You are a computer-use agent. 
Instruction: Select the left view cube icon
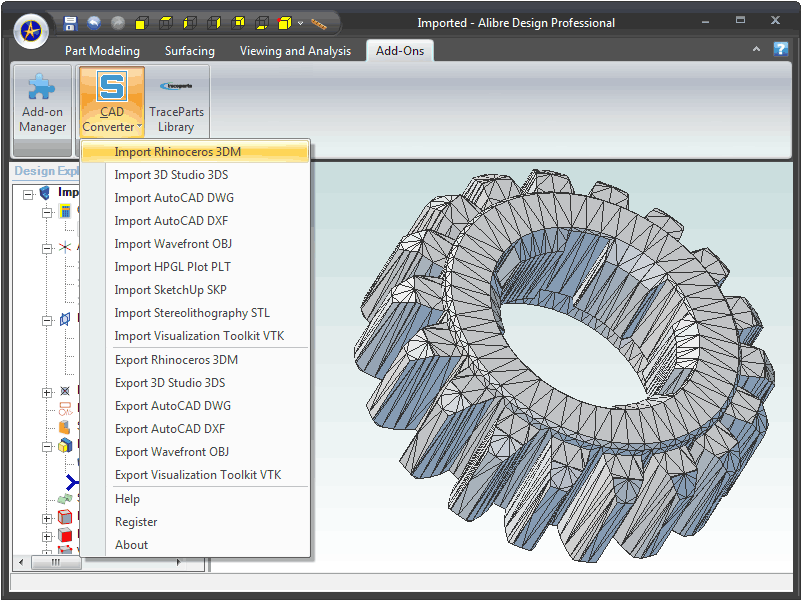coord(190,23)
